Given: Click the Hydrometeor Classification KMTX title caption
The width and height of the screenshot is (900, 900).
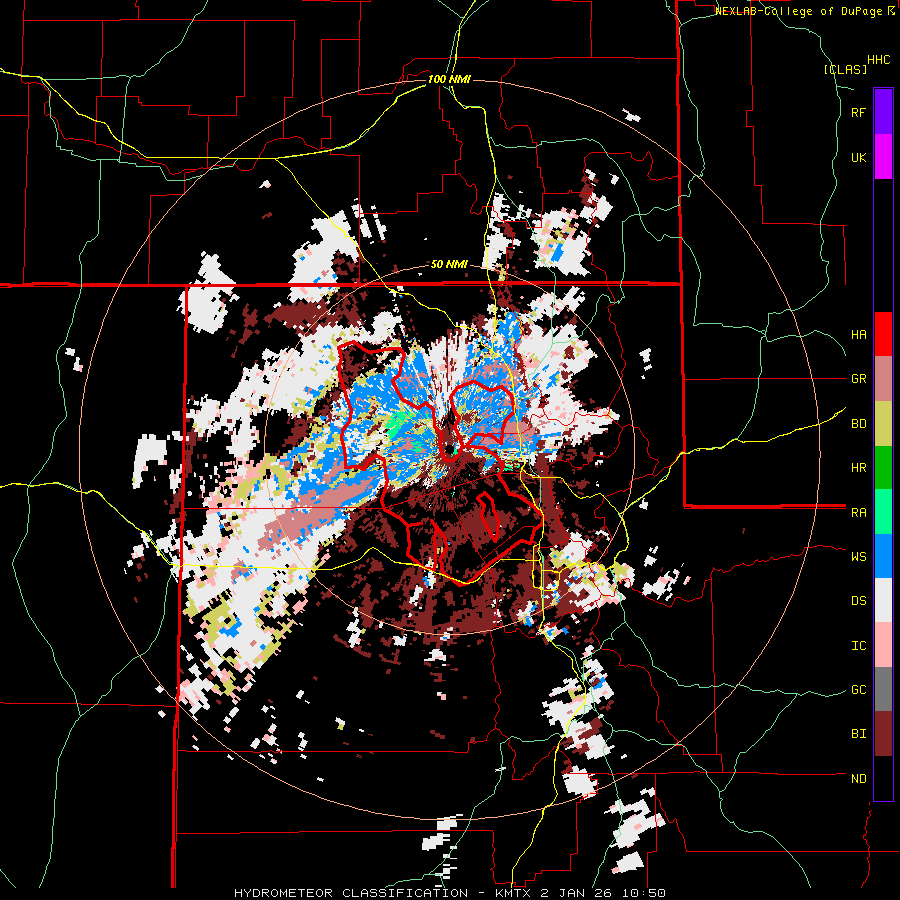Looking at the screenshot, I should [x=450, y=893].
